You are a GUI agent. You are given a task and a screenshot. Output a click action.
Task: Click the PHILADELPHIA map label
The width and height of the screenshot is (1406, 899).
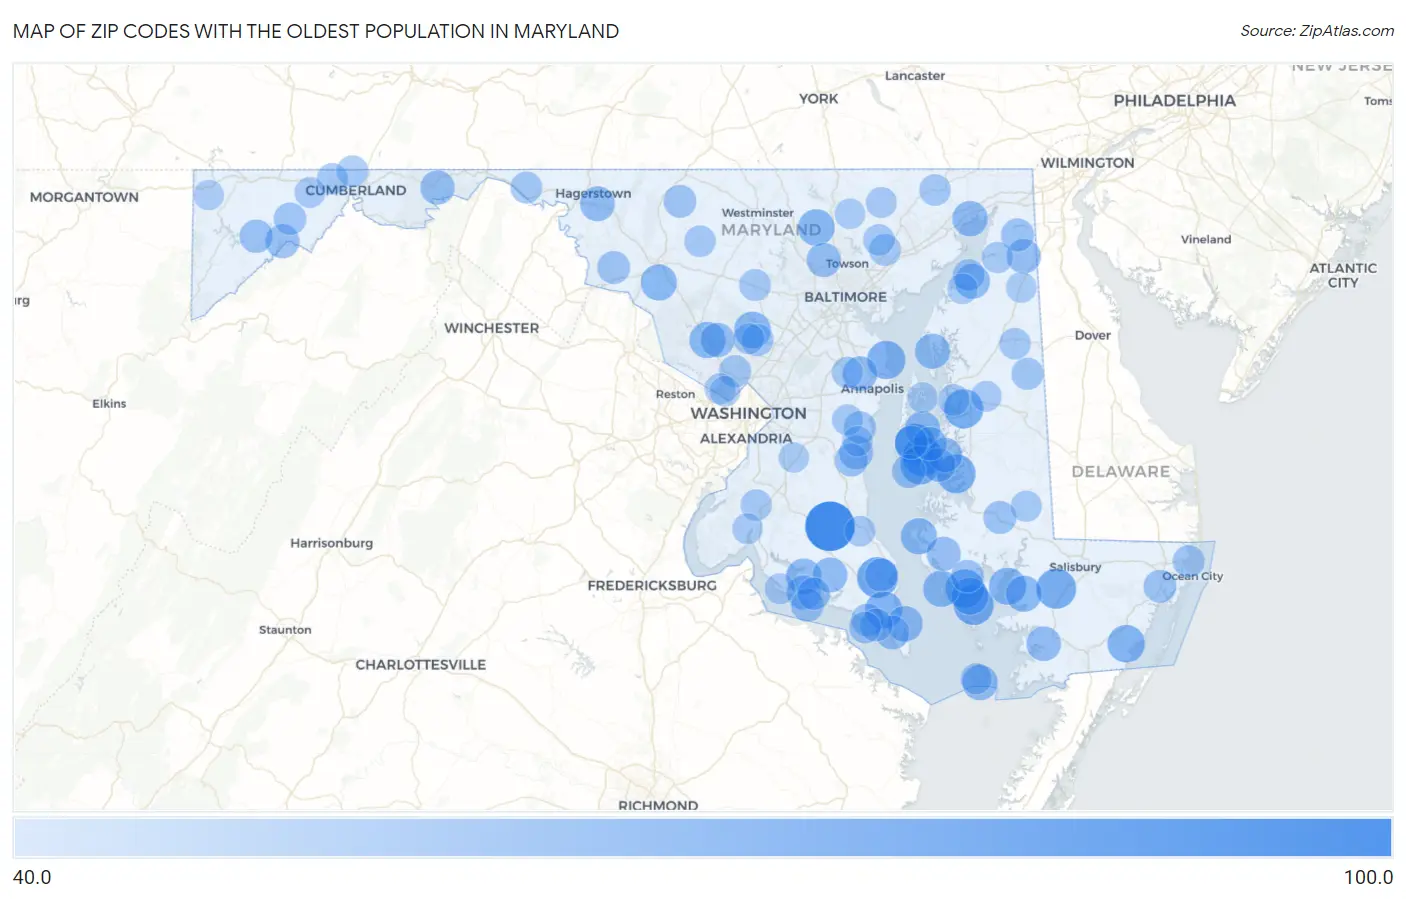[x=1174, y=100]
